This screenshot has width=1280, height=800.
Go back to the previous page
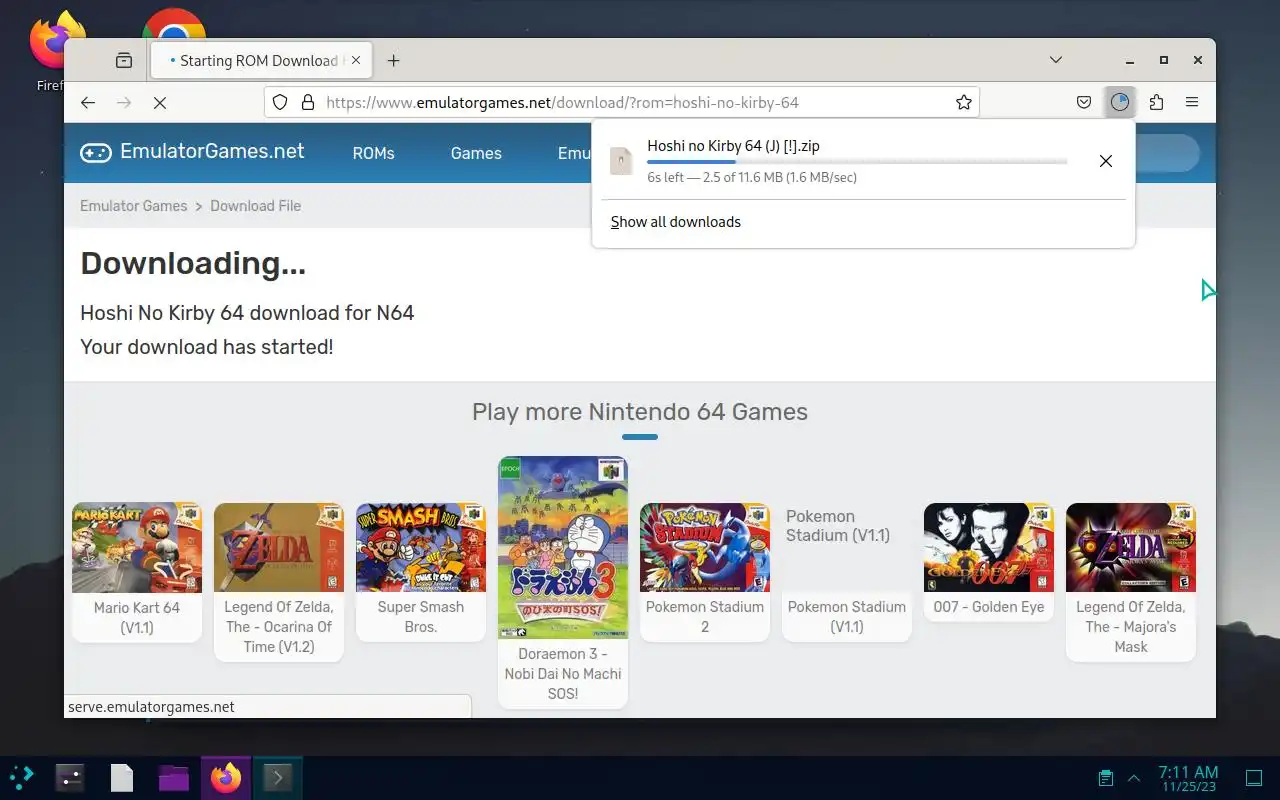(x=88, y=102)
